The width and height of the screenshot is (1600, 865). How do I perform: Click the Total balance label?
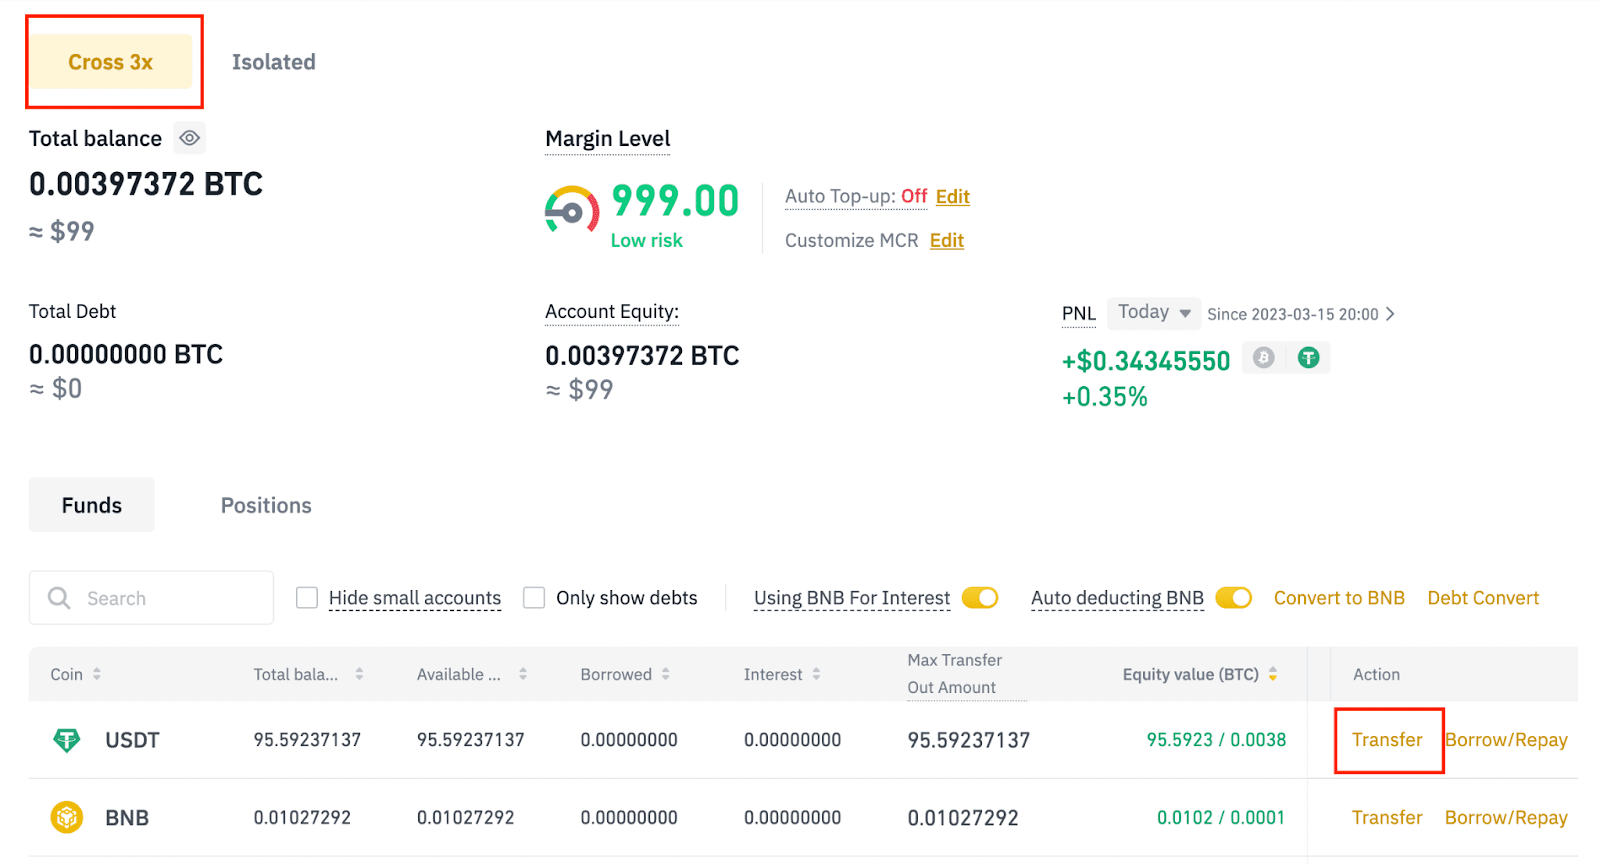pyautogui.click(x=95, y=139)
